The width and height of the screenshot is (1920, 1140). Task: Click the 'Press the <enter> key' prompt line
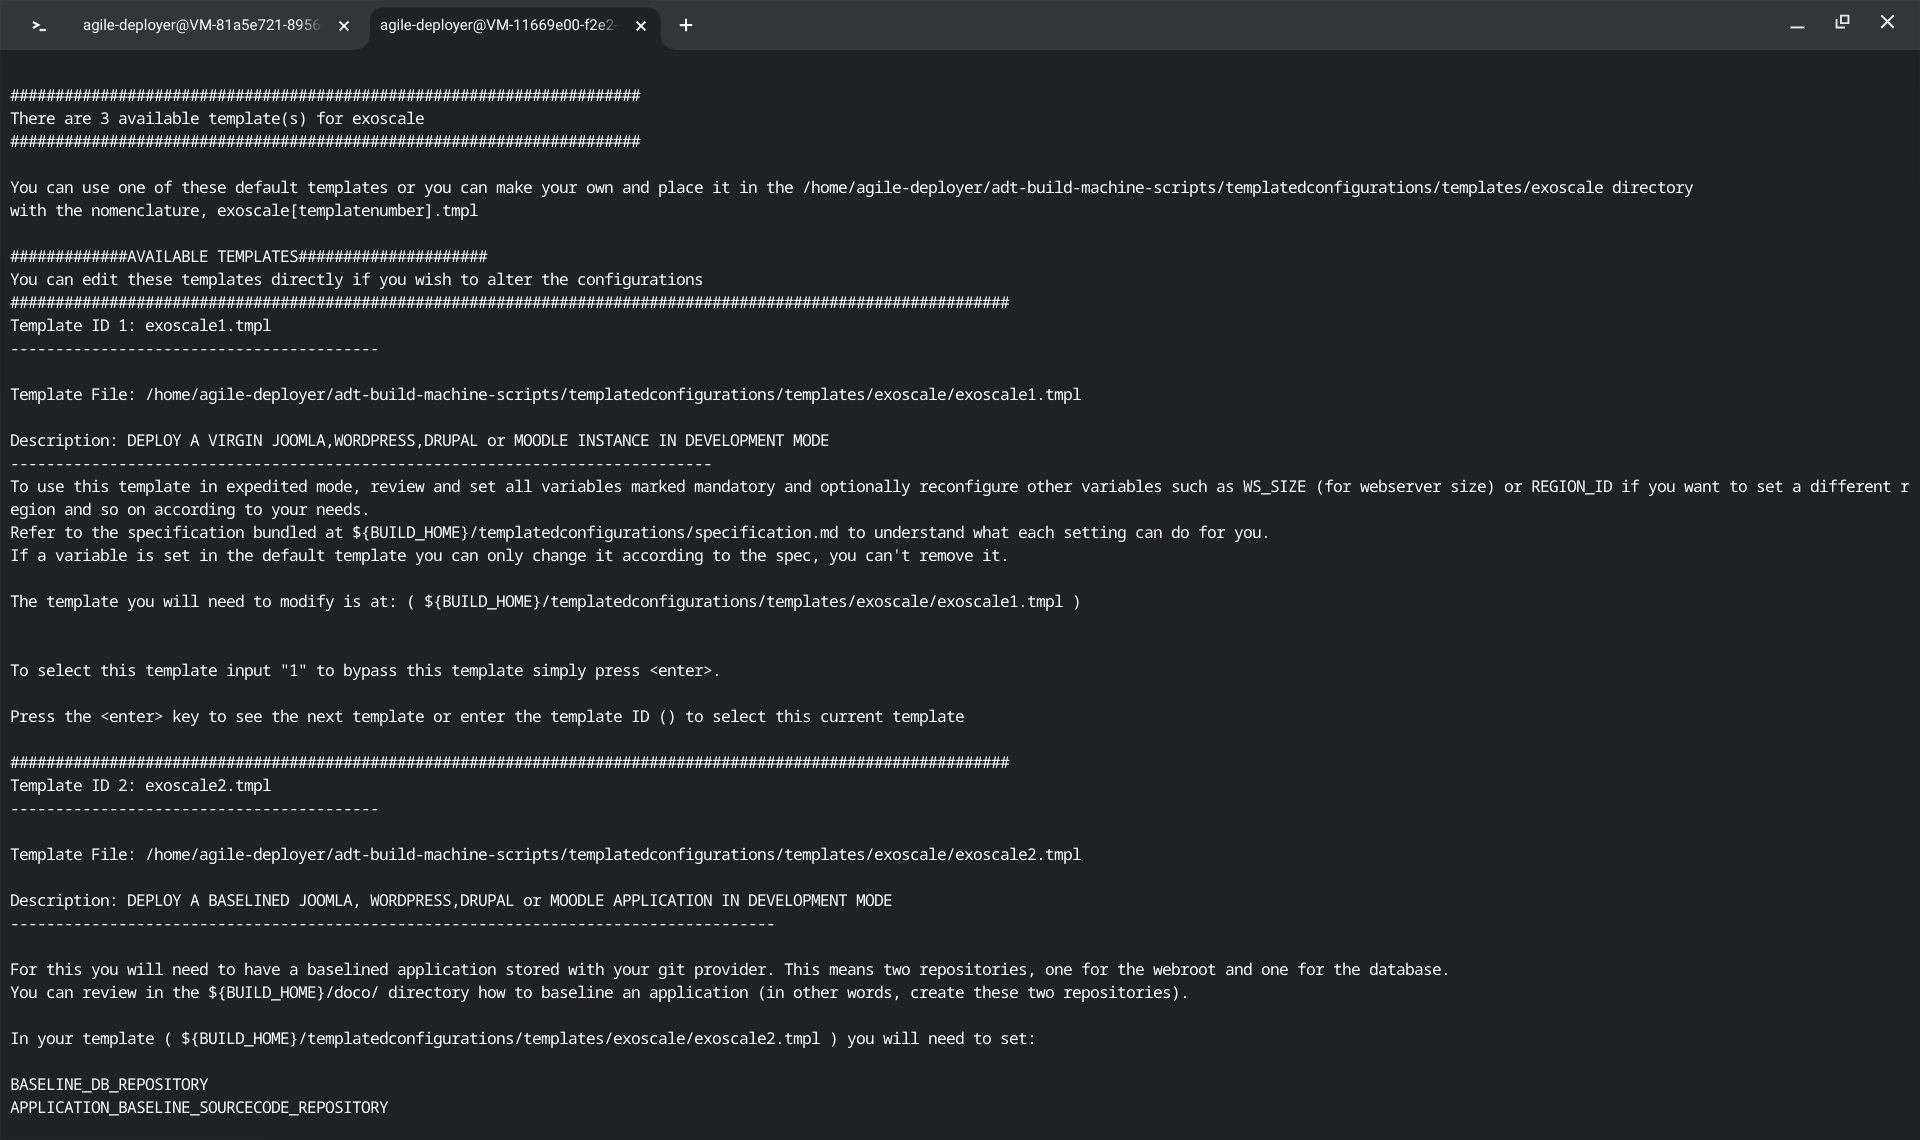click(487, 717)
